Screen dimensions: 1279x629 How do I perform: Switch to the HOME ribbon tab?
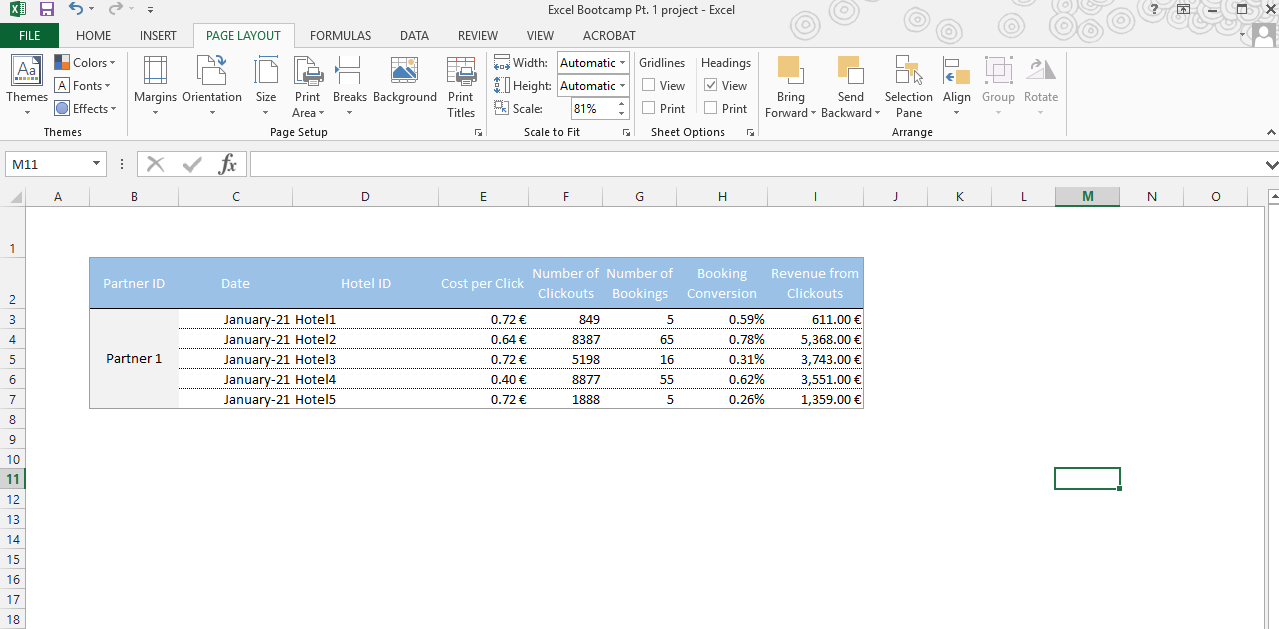tap(94, 35)
